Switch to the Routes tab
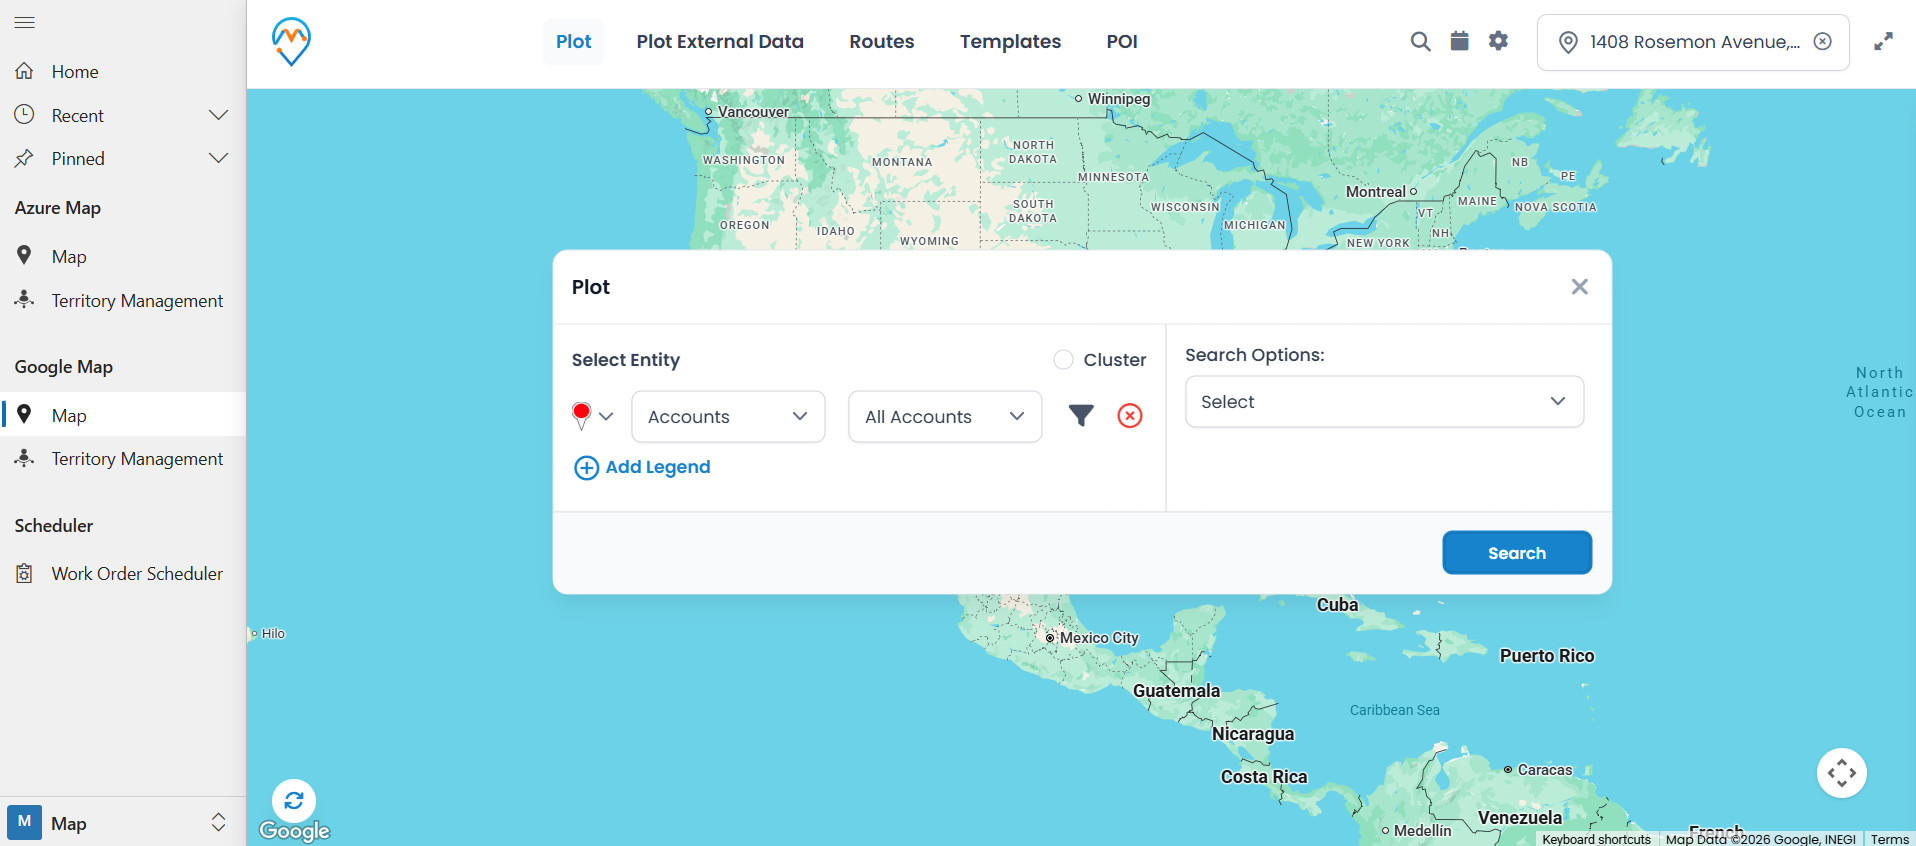 881,42
